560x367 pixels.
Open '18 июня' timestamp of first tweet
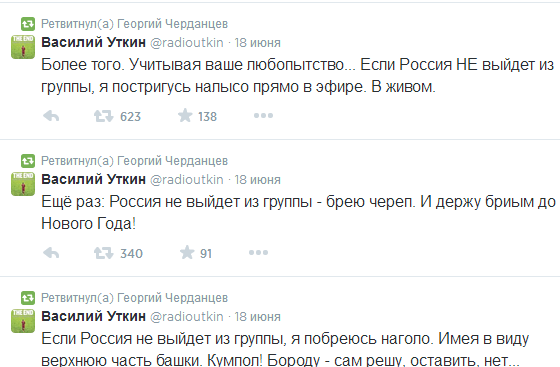click(258, 42)
